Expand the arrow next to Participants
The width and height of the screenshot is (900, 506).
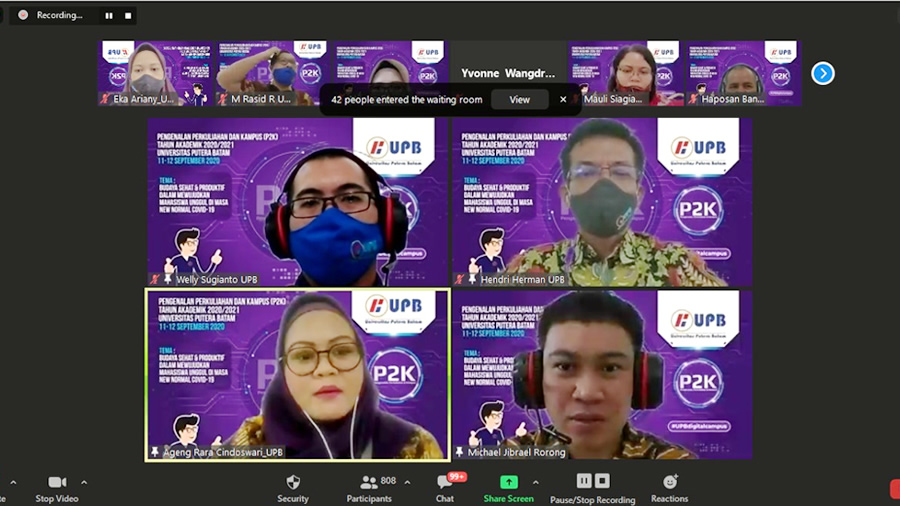pos(407,482)
